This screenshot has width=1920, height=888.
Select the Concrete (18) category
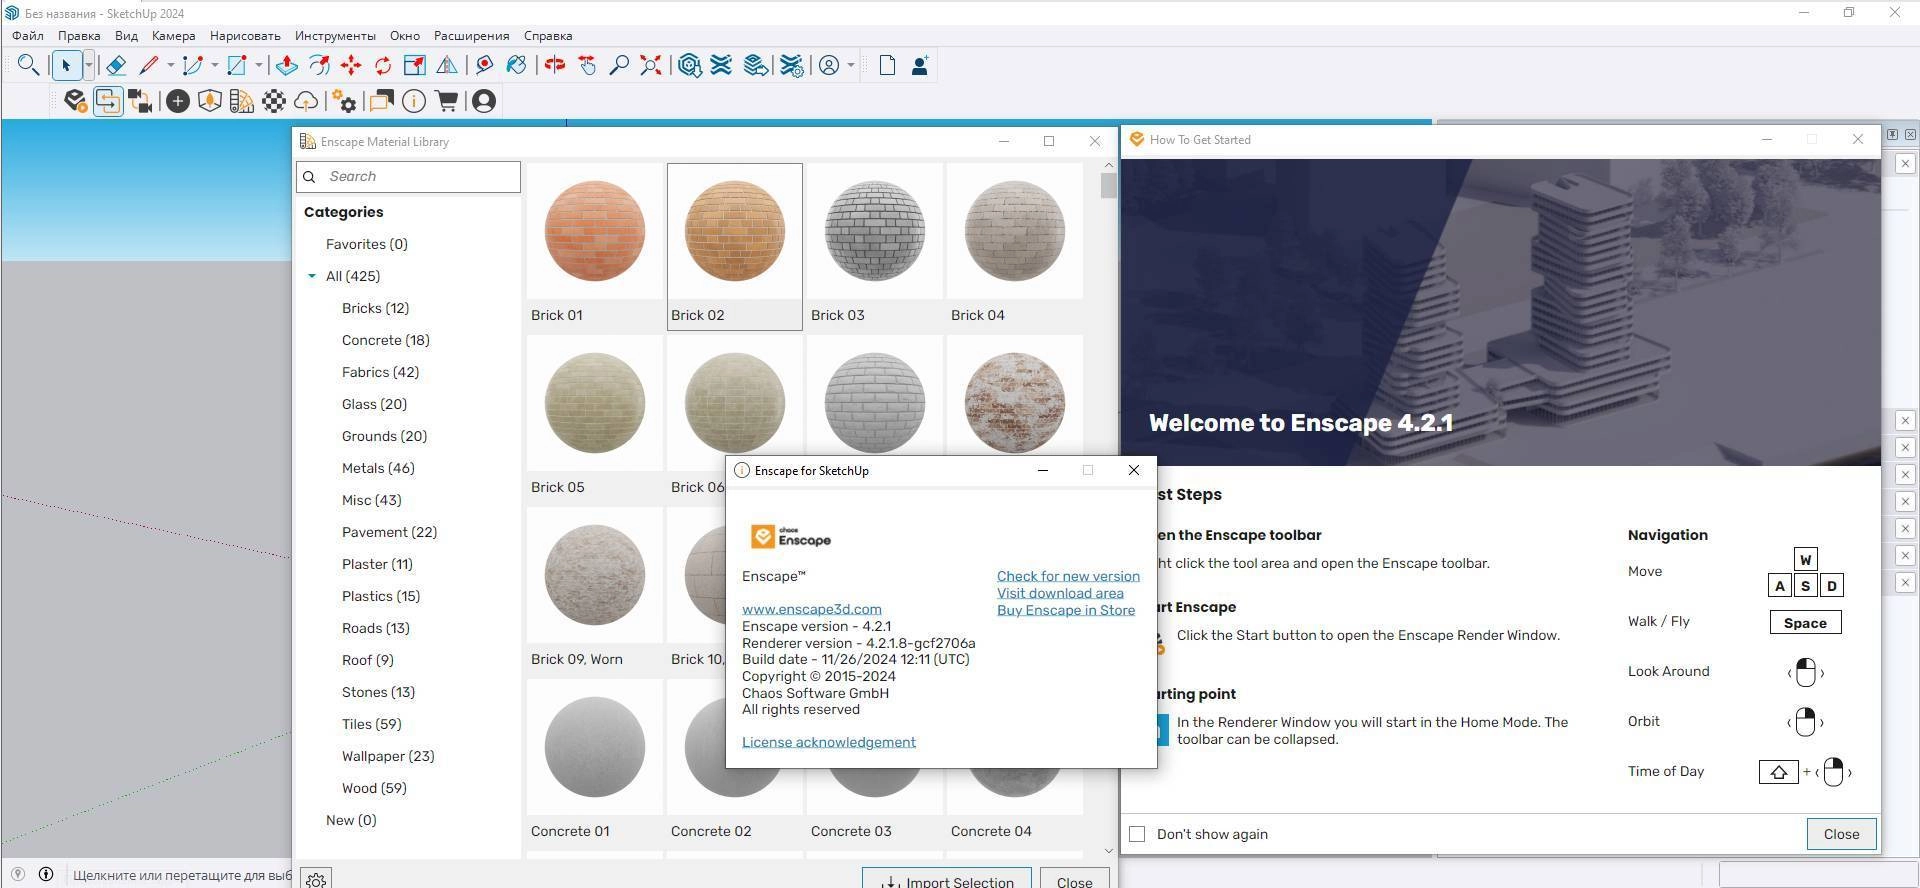(x=386, y=340)
